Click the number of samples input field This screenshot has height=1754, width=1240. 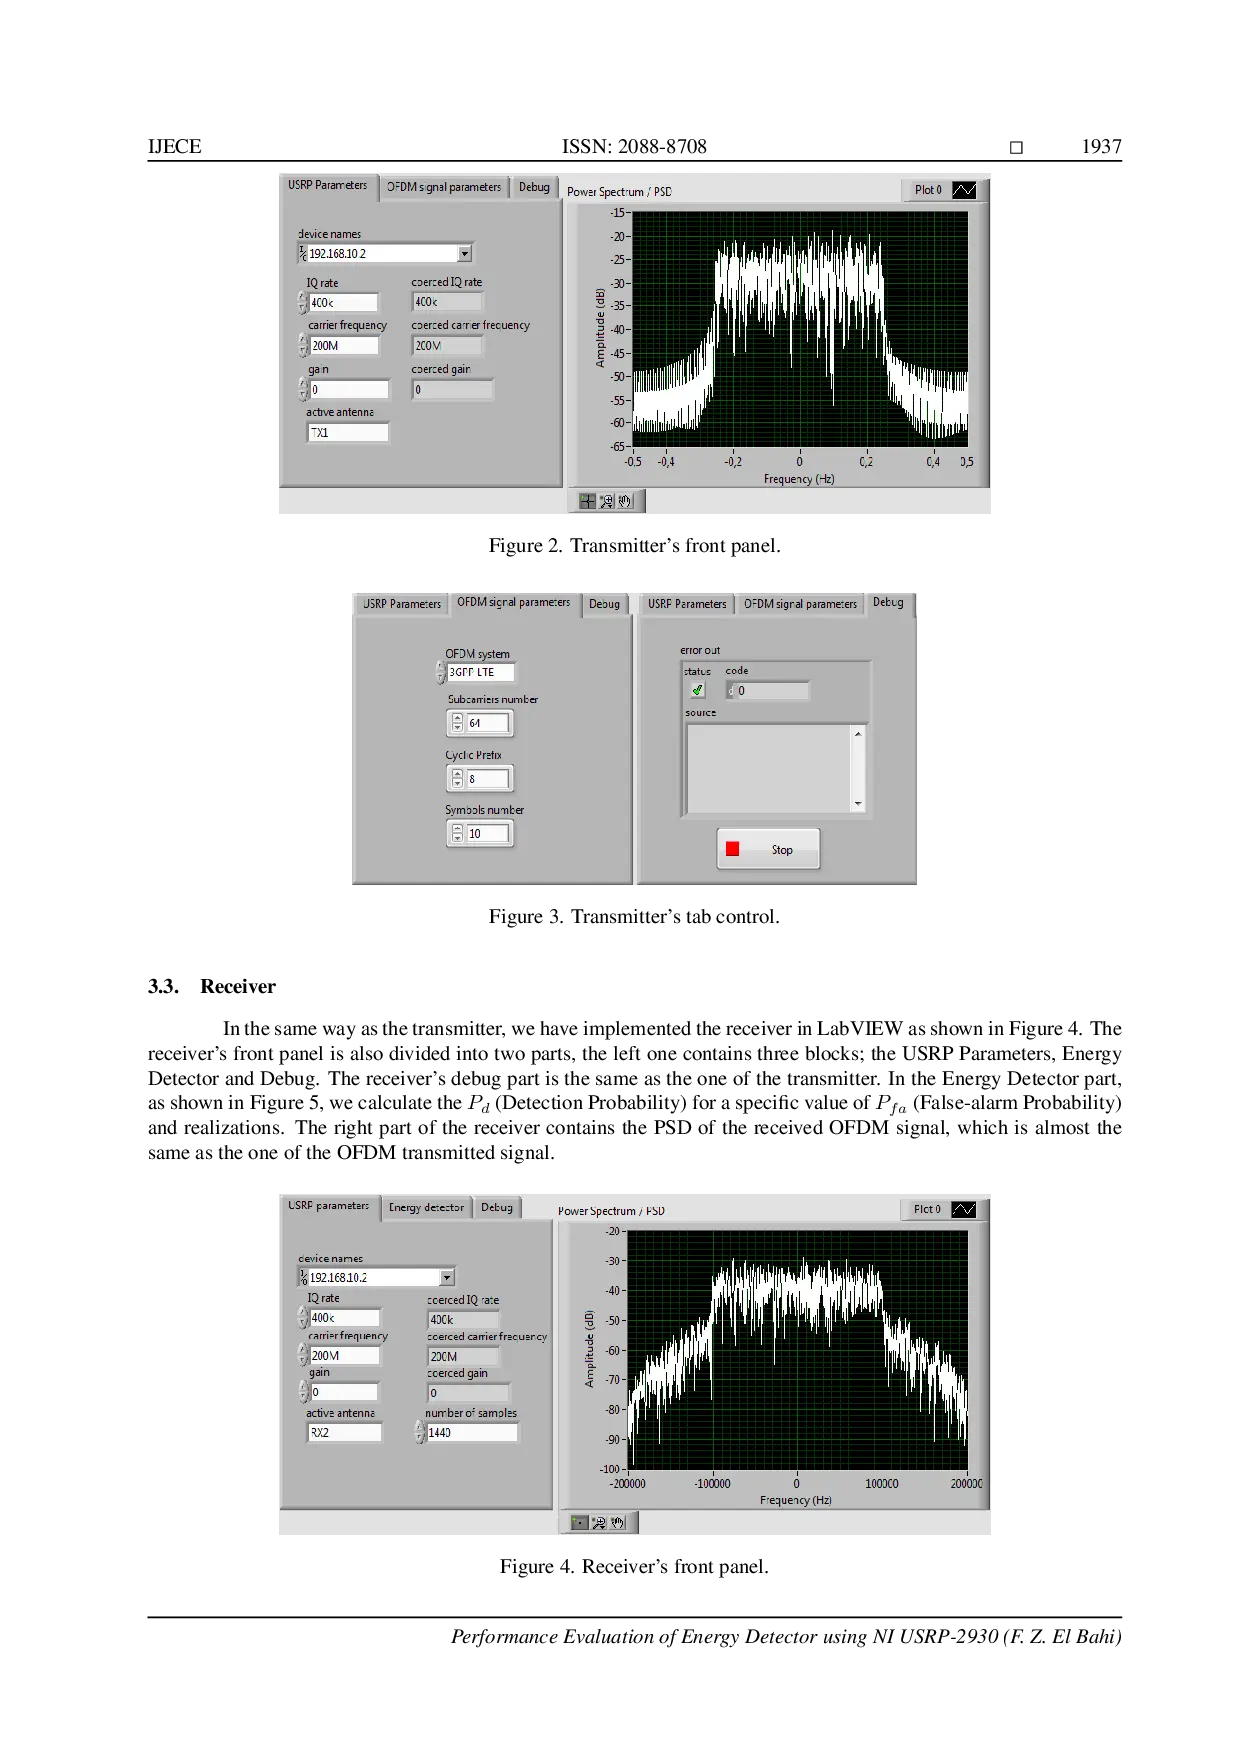[x=471, y=1432]
